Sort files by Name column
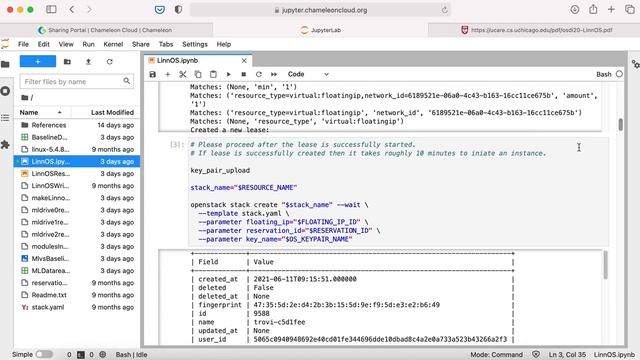This screenshot has height=360, width=640. [43, 112]
